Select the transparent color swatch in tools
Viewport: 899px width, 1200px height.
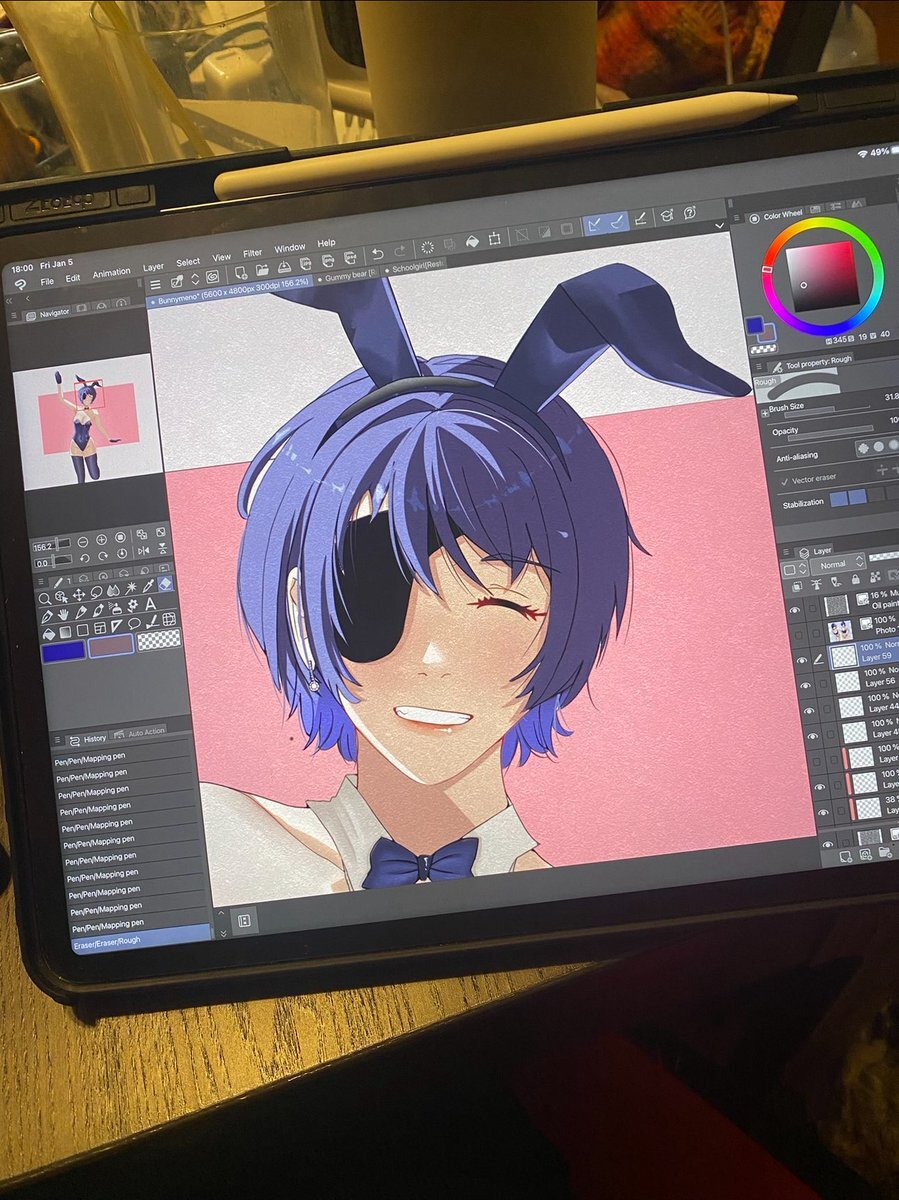[x=159, y=639]
